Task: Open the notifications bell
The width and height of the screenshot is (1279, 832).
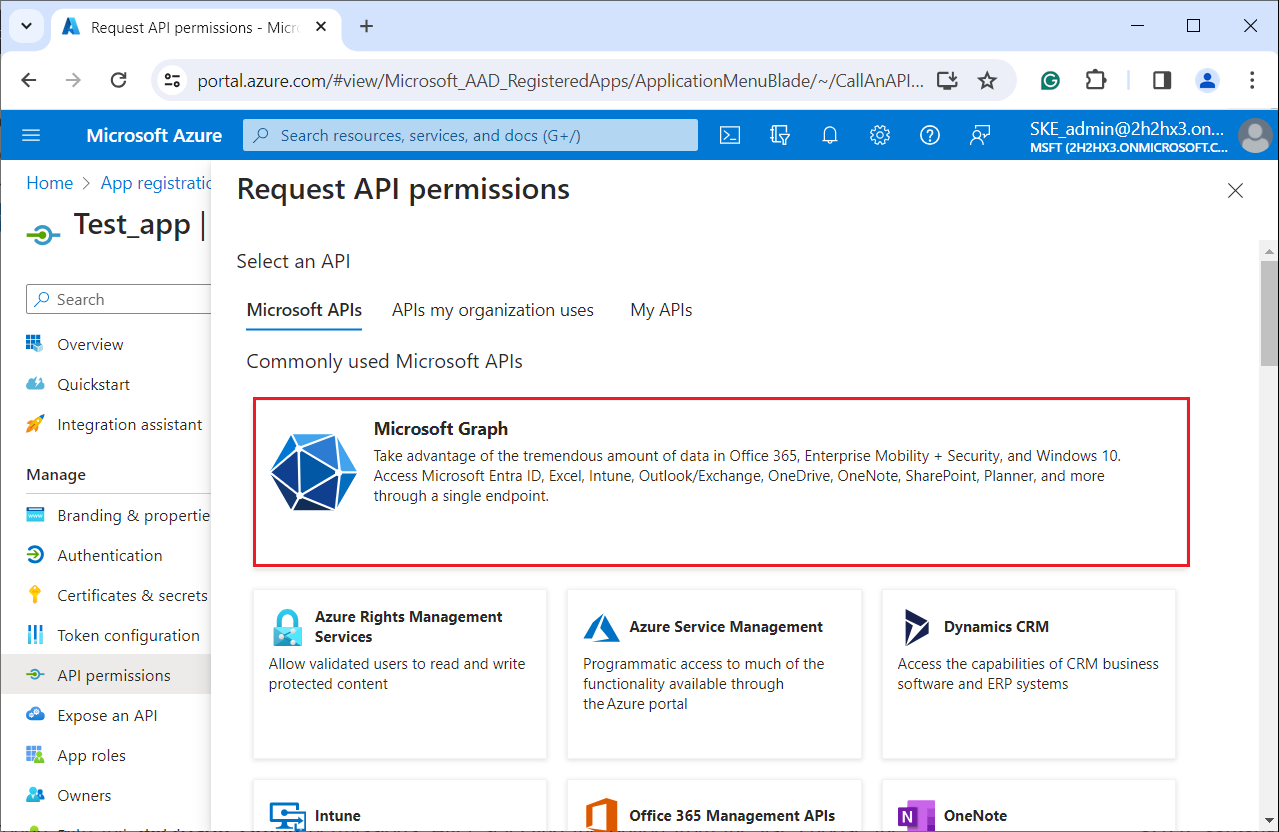Action: click(830, 135)
